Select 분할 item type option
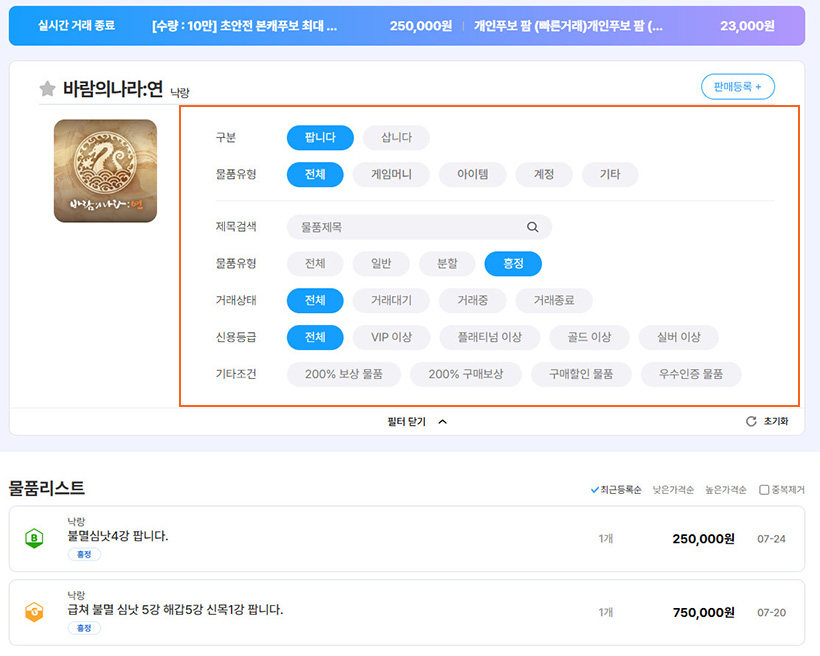Screen dimensions: 820x656 (x=447, y=264)
